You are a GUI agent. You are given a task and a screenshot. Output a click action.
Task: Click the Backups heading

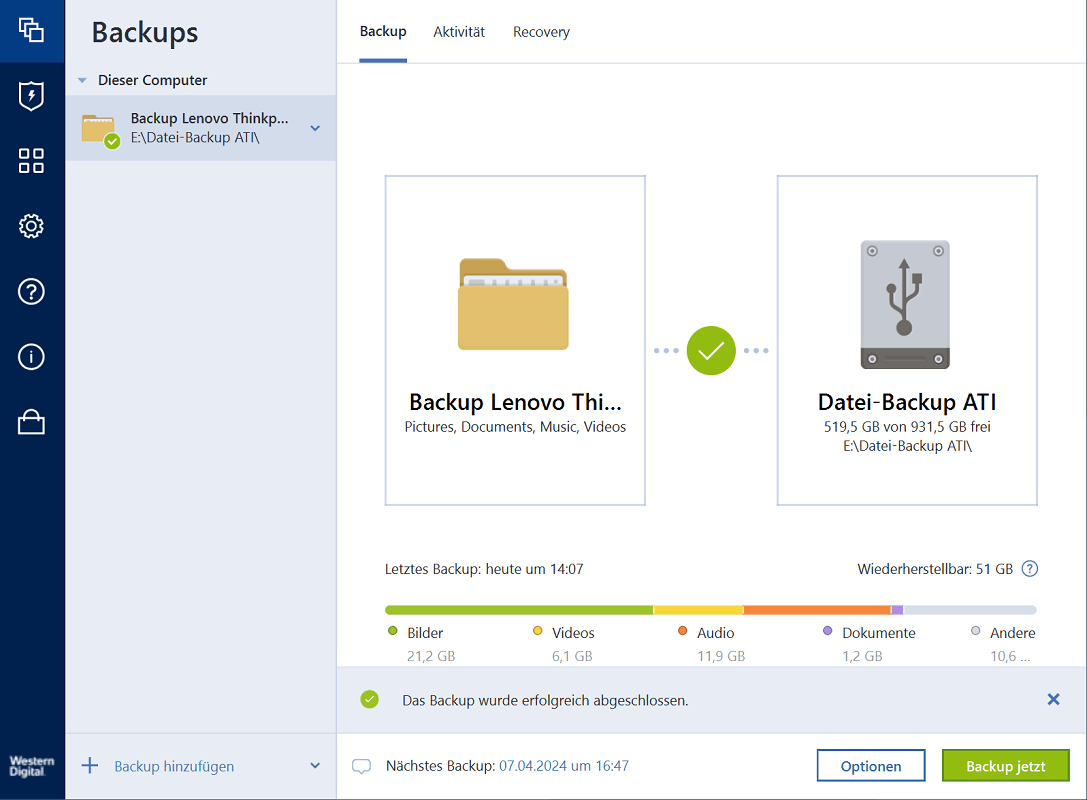coord(145,33)
